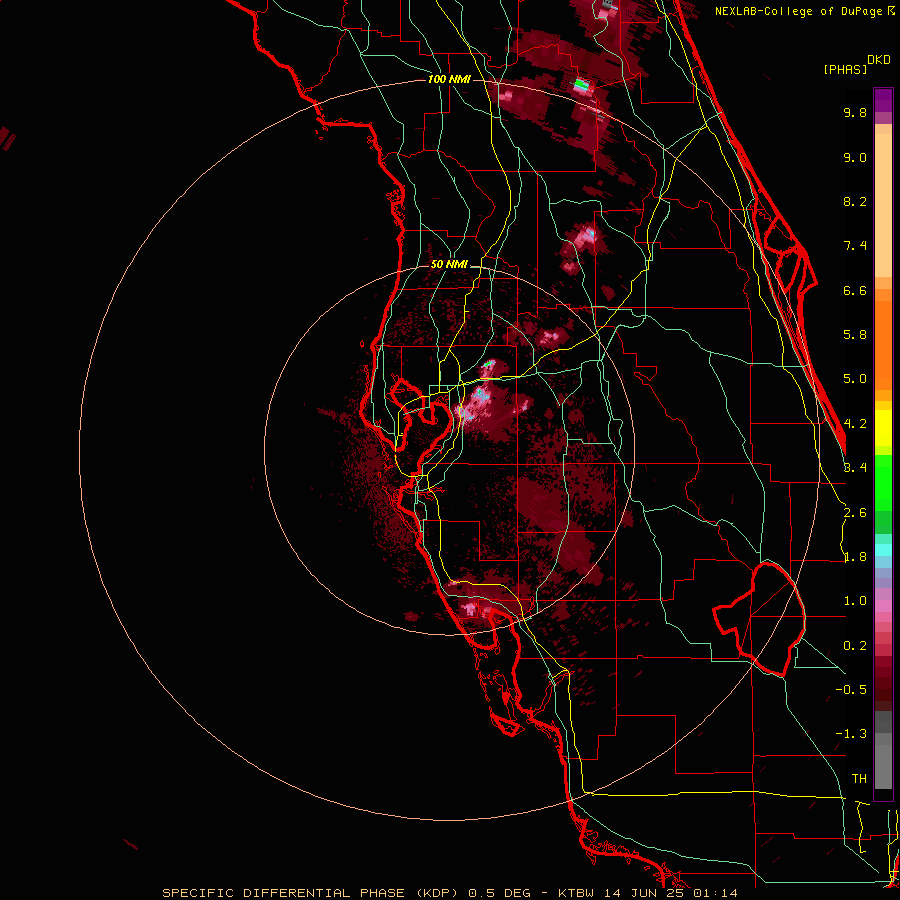900x900 pixels.
Task: Click the 1.0 color scale value
Action: (x=855, y=601)
